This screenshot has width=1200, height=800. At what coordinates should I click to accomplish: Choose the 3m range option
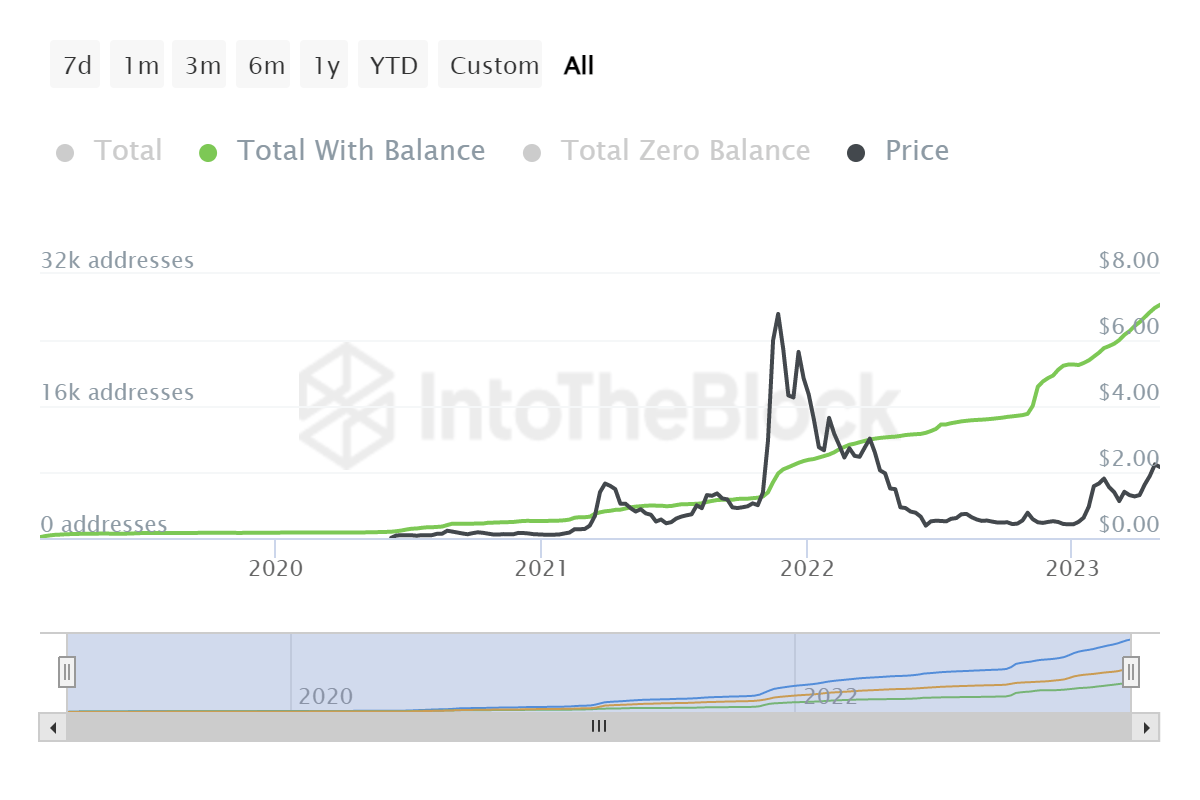click(x=202, y=66)
